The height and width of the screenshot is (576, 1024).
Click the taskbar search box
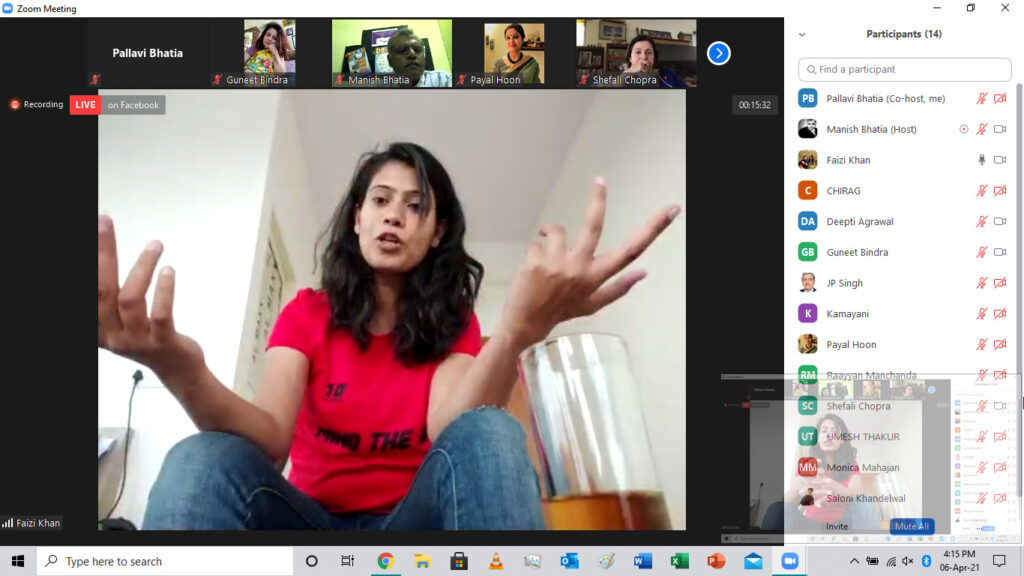[x=165, y=561]
